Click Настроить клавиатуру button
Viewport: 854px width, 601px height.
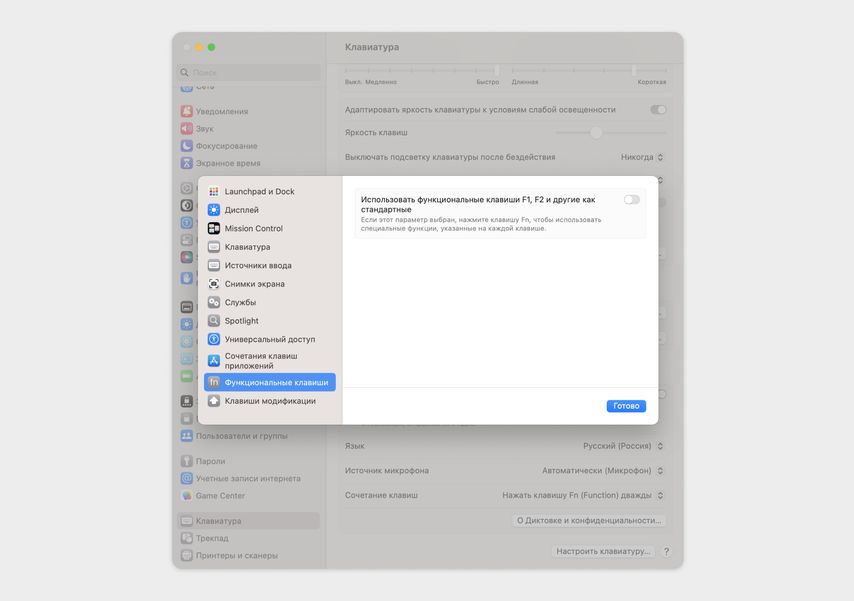[x=603, y=551]
